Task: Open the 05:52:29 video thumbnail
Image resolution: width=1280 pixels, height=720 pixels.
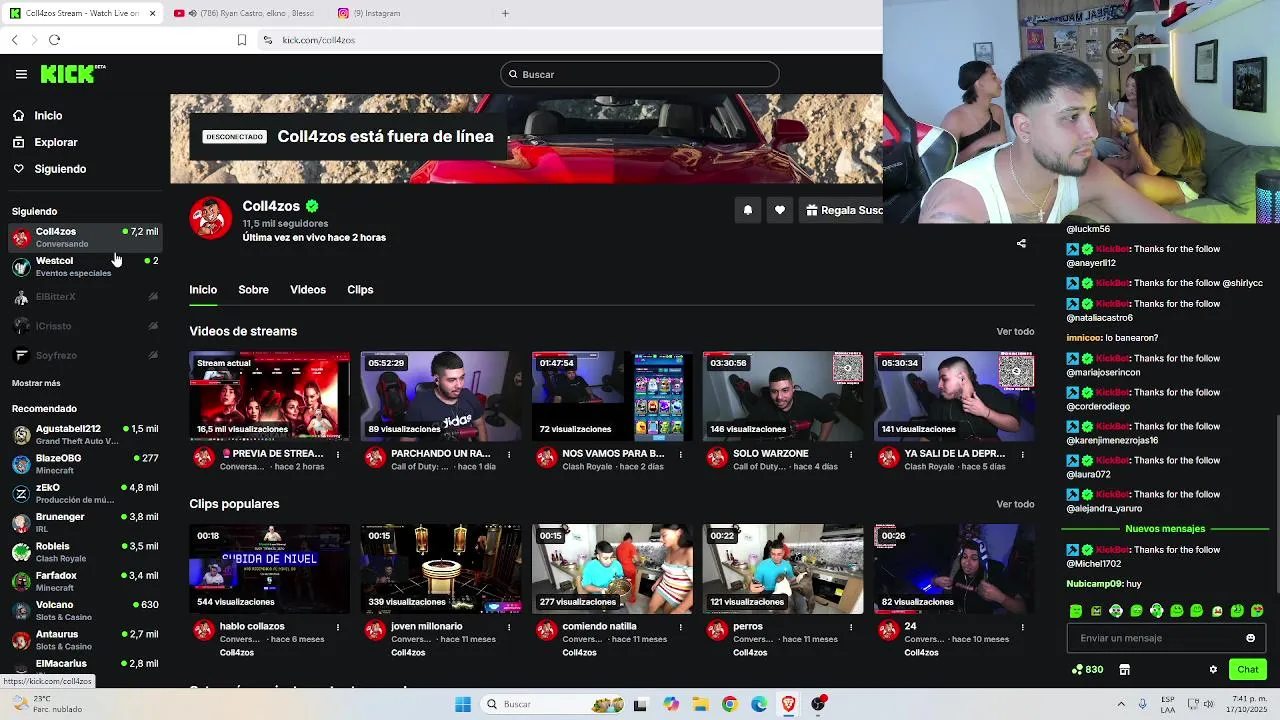Action: click(x=441, y=396)
